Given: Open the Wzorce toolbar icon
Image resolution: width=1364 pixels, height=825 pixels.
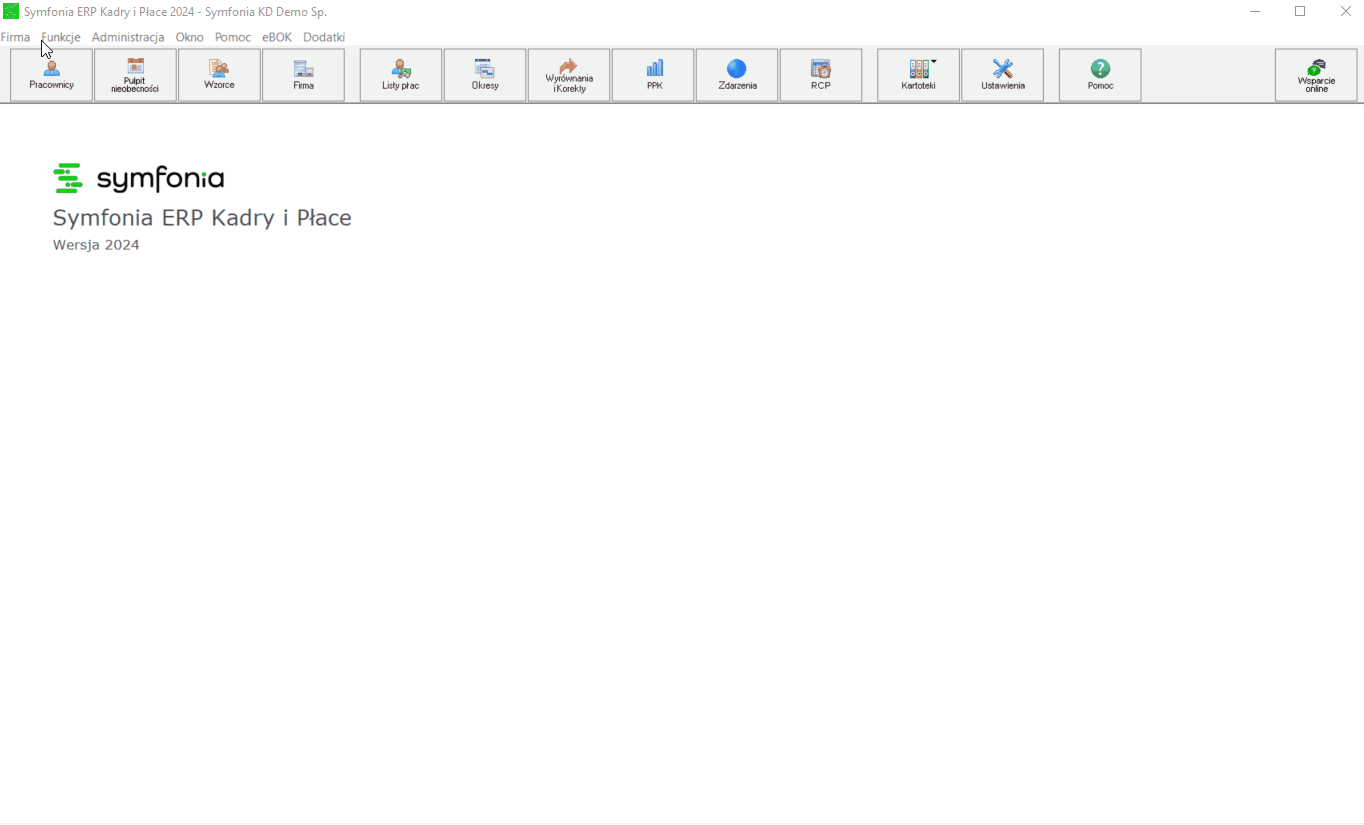Looking at the screenshot, I should [219, 75].
